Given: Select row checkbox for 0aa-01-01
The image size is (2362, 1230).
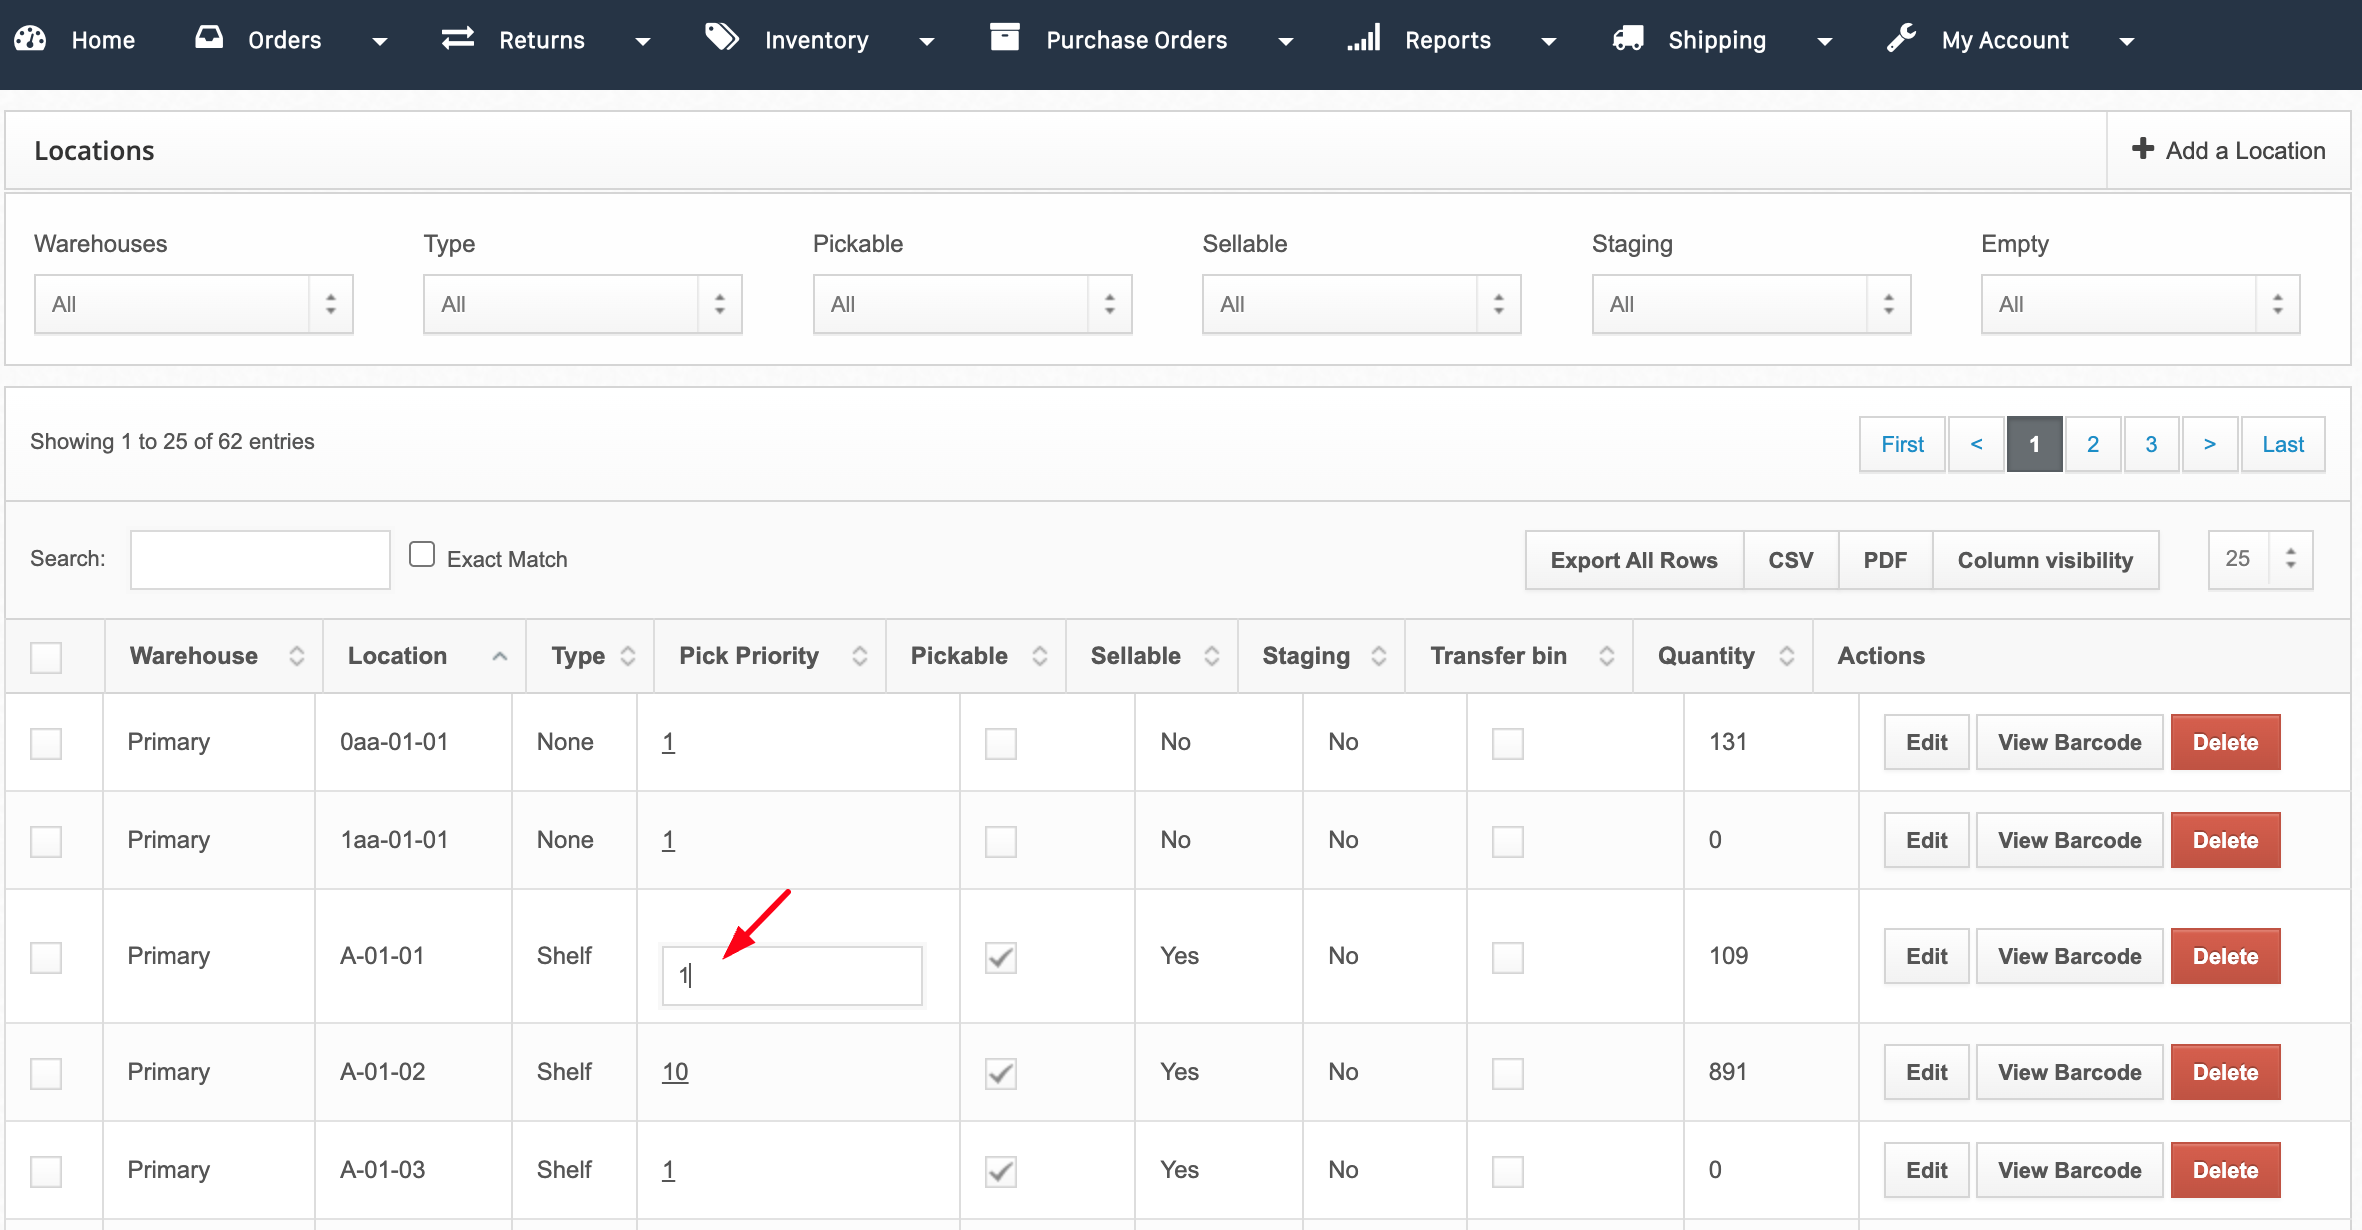Looking at the screenshot, I should (x=46, y=743).
